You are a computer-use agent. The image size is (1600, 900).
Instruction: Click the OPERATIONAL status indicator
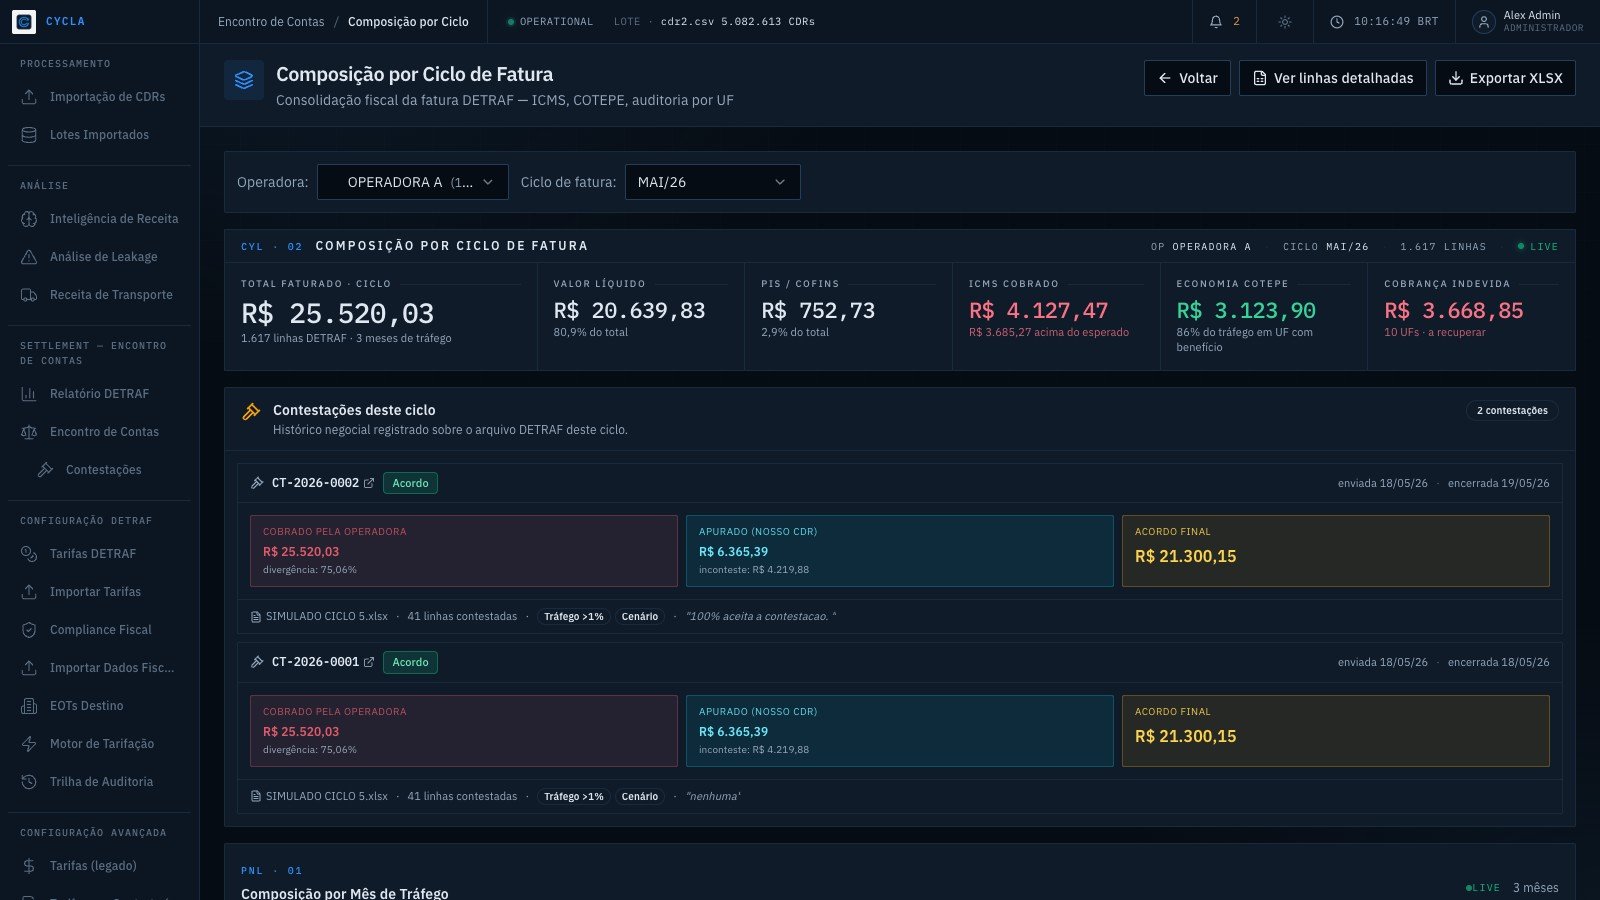click(x=550, y=22)
